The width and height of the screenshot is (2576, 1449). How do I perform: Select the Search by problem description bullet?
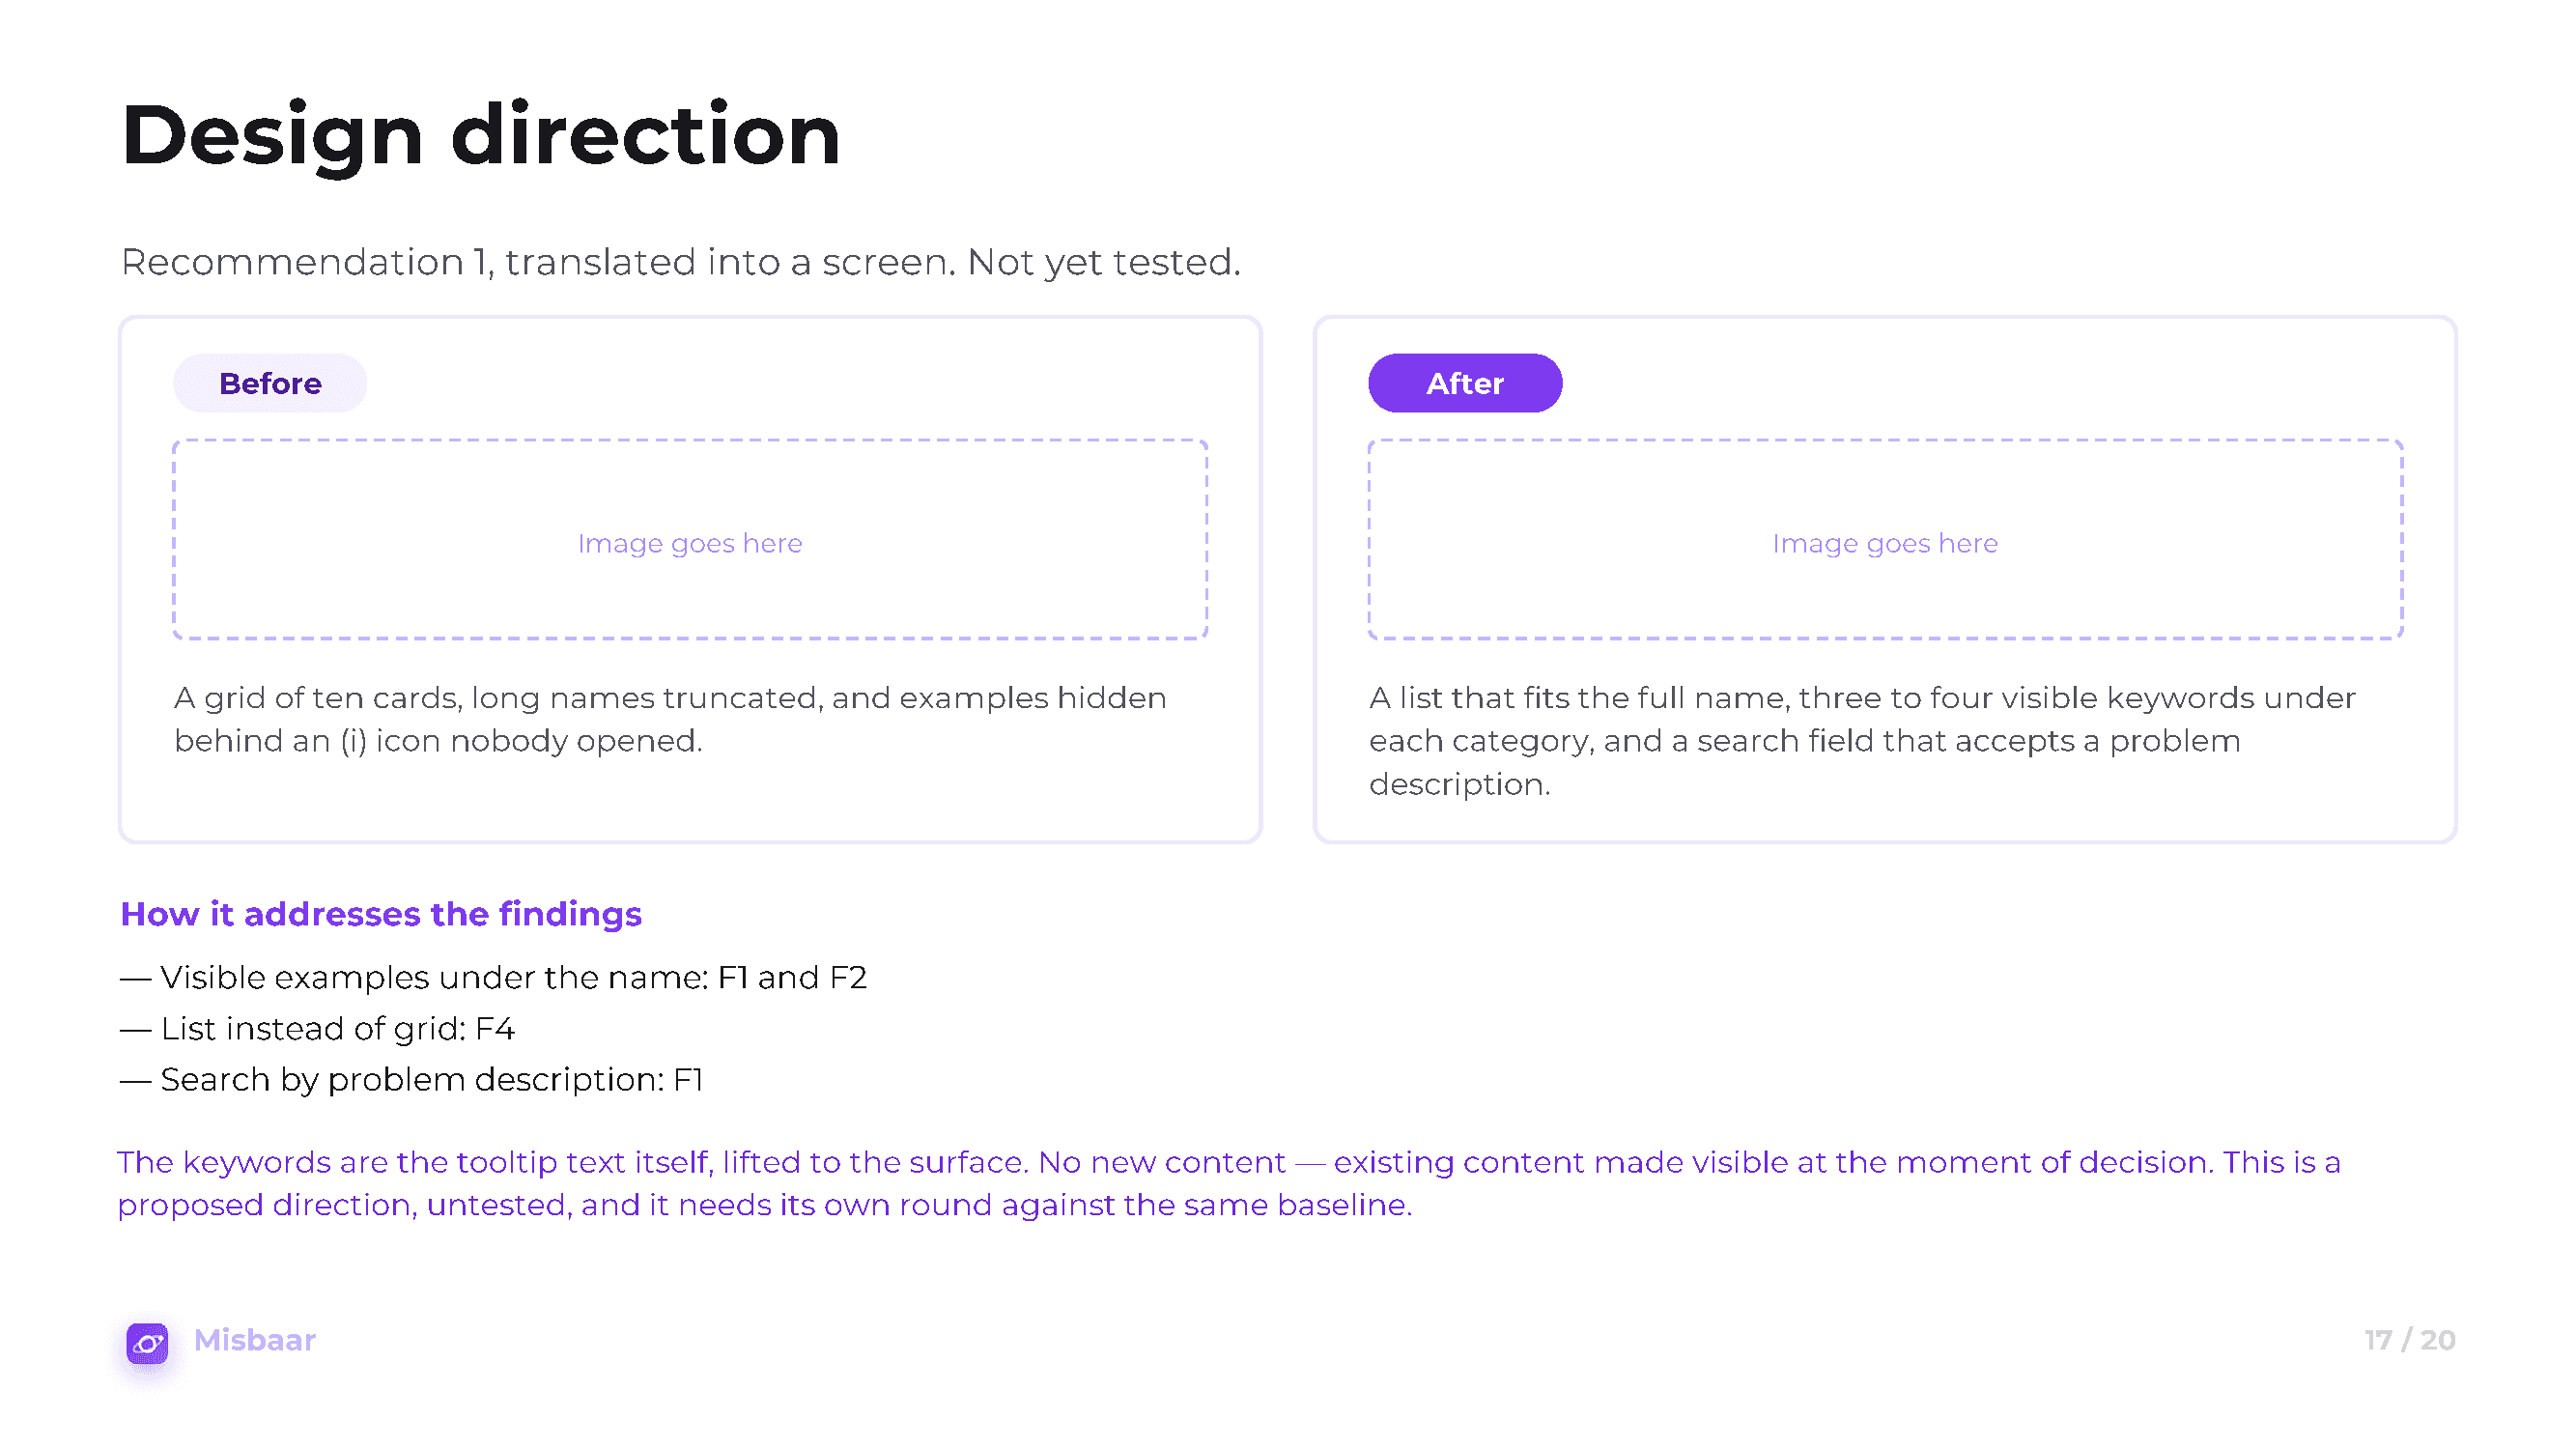(x=412, y=1080)
